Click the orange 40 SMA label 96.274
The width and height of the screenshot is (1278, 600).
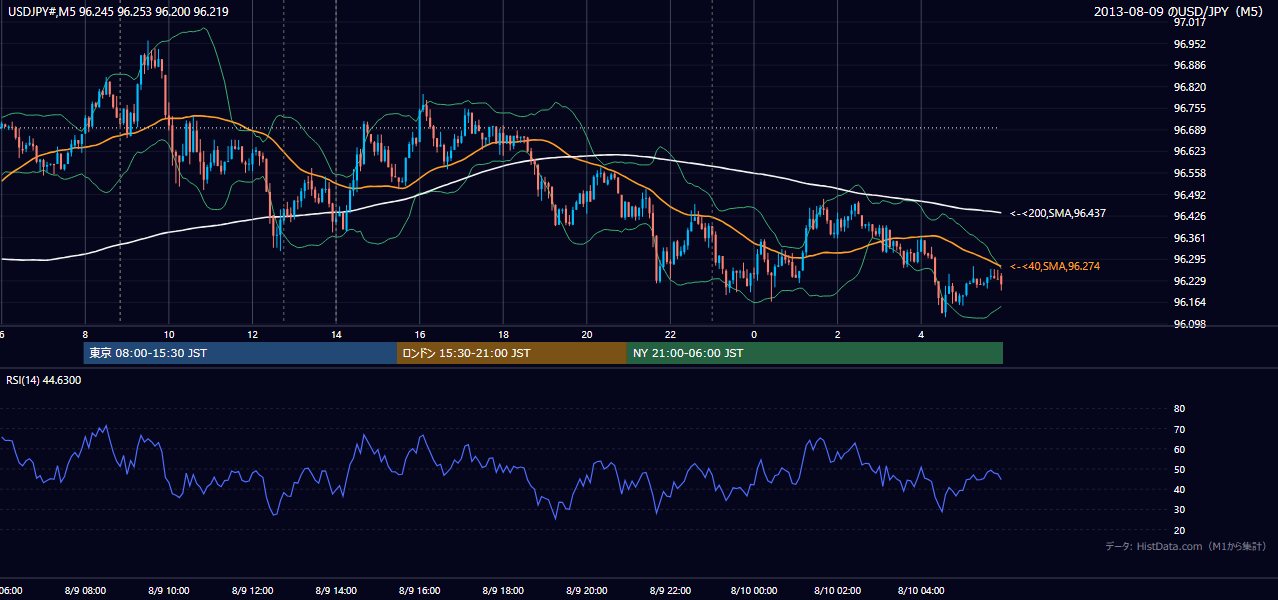point(1057,266)
